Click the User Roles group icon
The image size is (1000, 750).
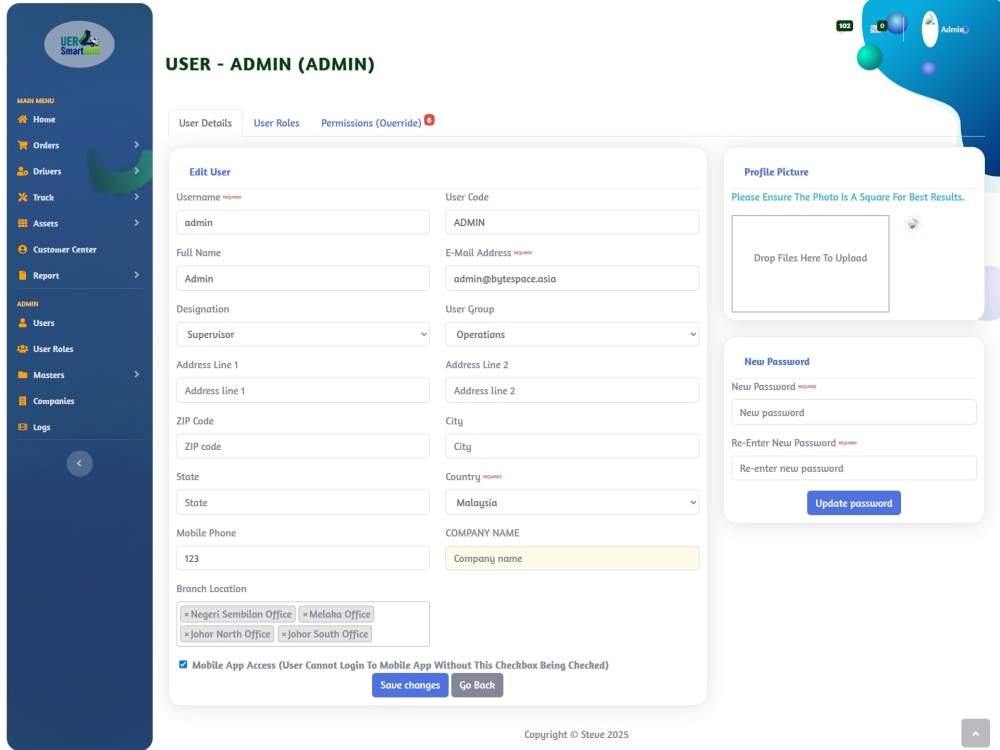22,349
